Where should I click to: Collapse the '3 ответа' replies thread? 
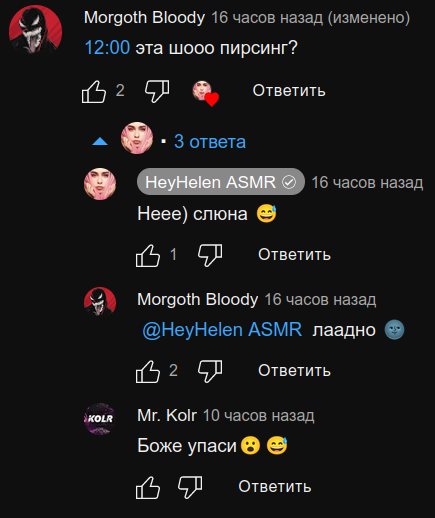pyautogui.click(x=210, y=142)
